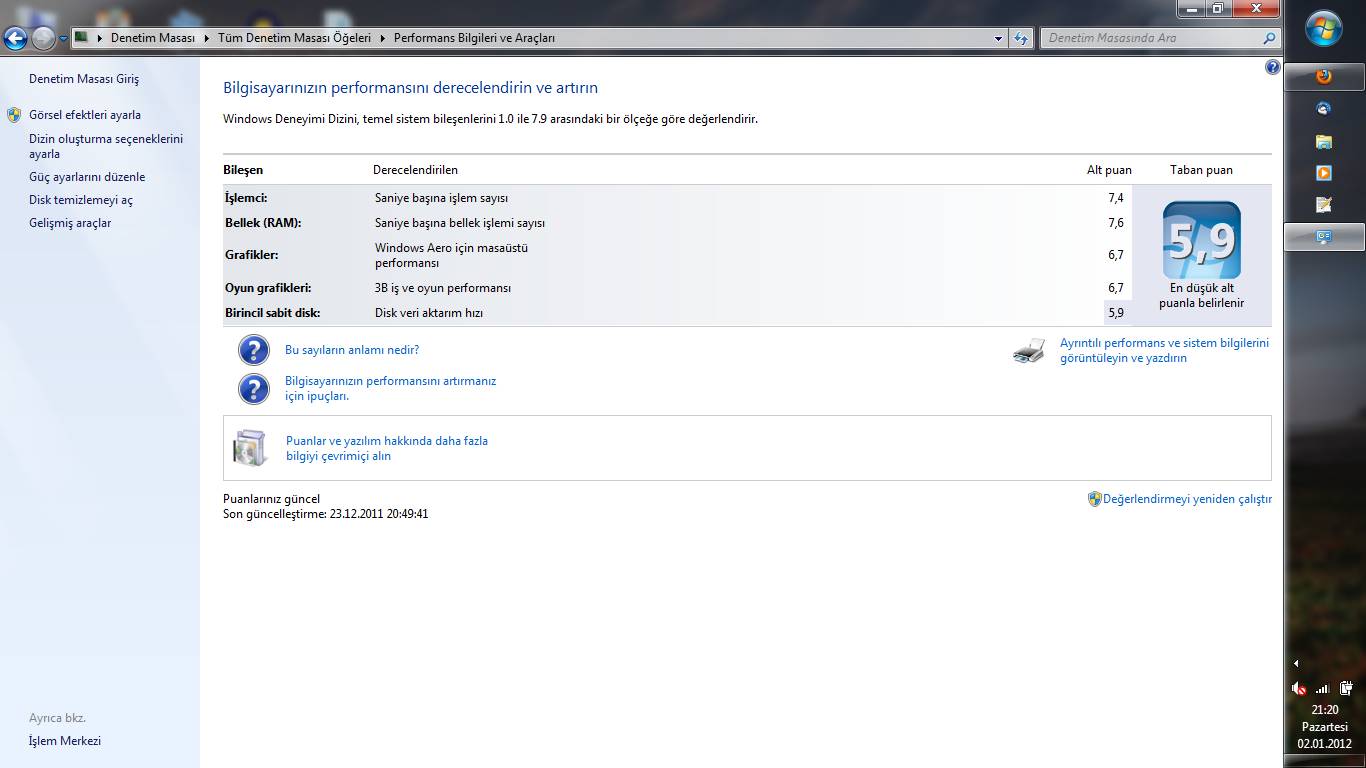1366x768 pixels.
Task: Click the muted volume tray icon
Action: 1299,688
